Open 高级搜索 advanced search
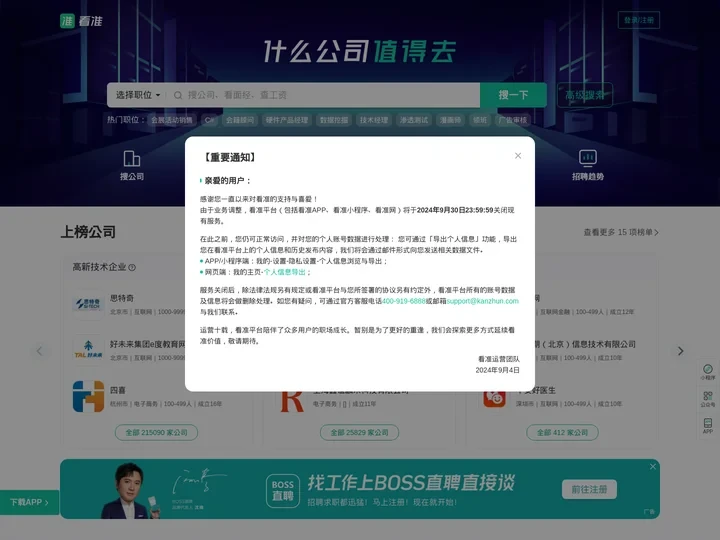The height and width of the screenshot is (540, 720). 585,95
